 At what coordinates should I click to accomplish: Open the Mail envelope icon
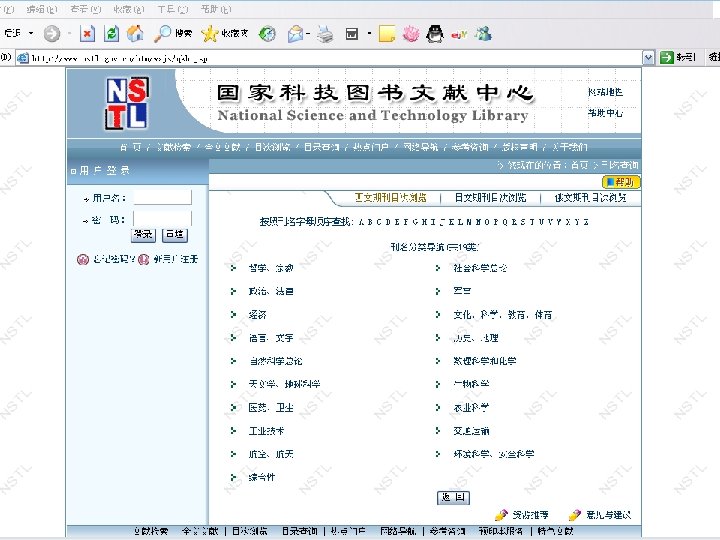[295, 34]
